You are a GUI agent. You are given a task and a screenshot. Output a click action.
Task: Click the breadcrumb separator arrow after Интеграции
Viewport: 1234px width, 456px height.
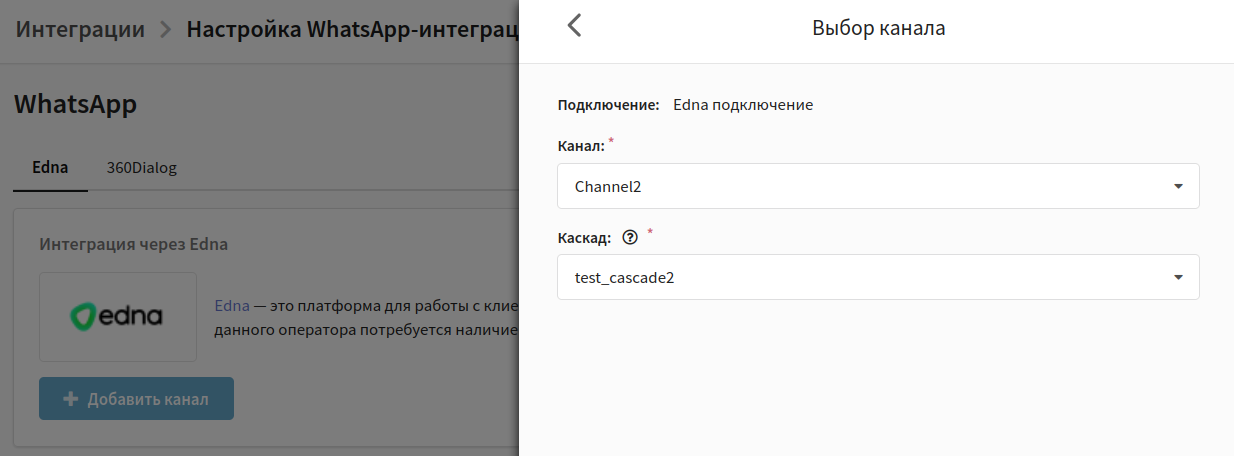click(166, 29)
